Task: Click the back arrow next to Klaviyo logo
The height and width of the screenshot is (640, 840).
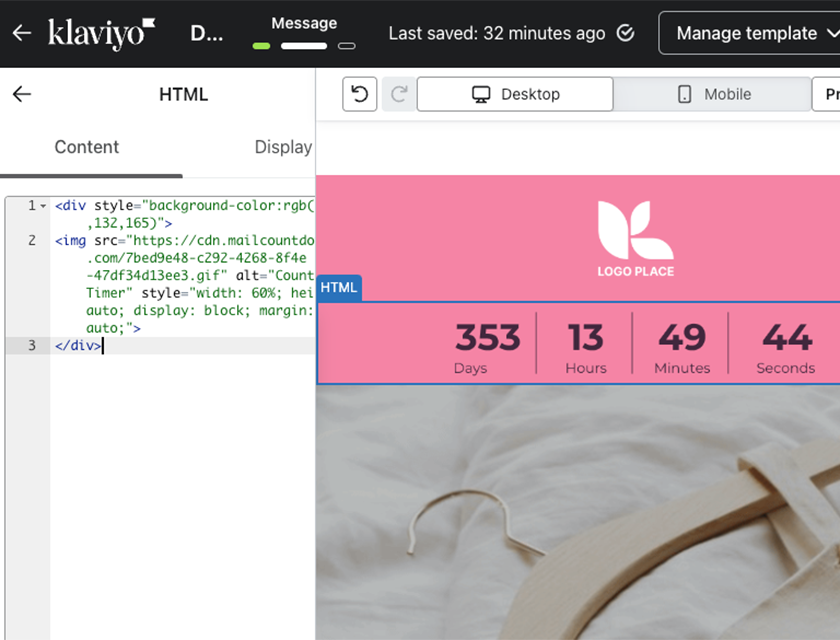Action: click(22, 33)
